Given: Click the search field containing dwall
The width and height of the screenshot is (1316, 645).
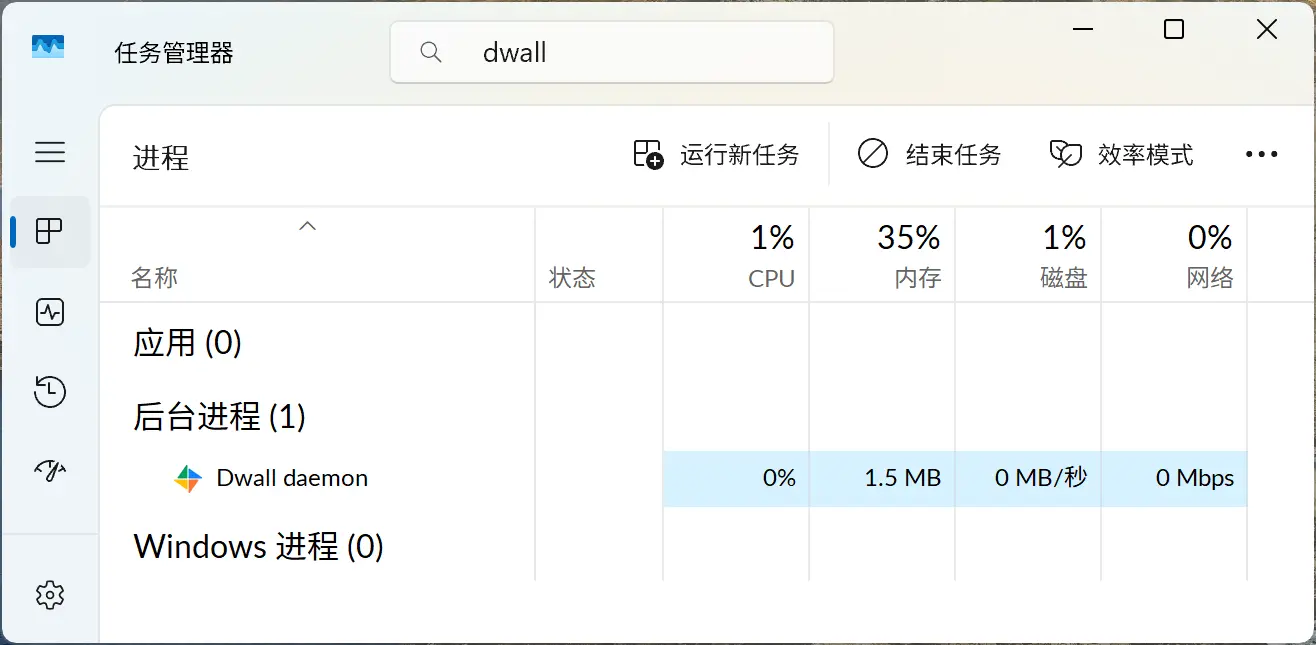Looking at the screenshot, I should coord(612,51).
